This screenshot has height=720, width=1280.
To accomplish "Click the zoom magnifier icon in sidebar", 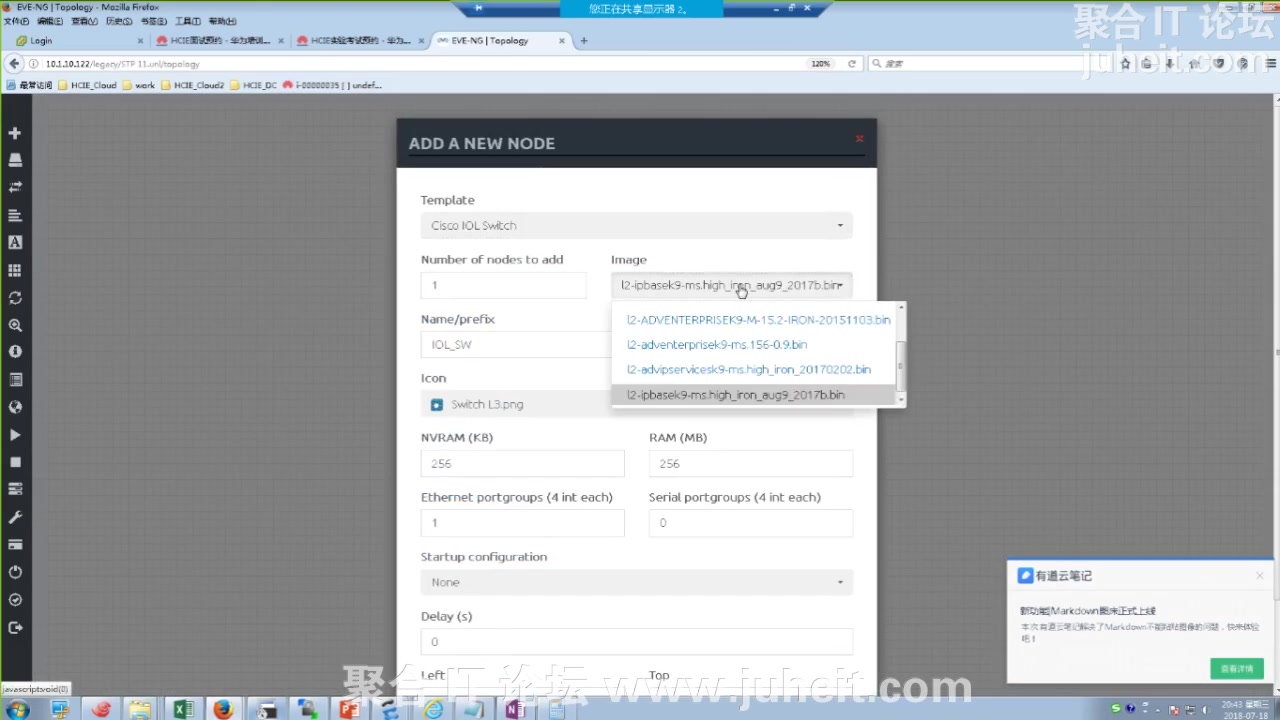I will tap(15, 325).
